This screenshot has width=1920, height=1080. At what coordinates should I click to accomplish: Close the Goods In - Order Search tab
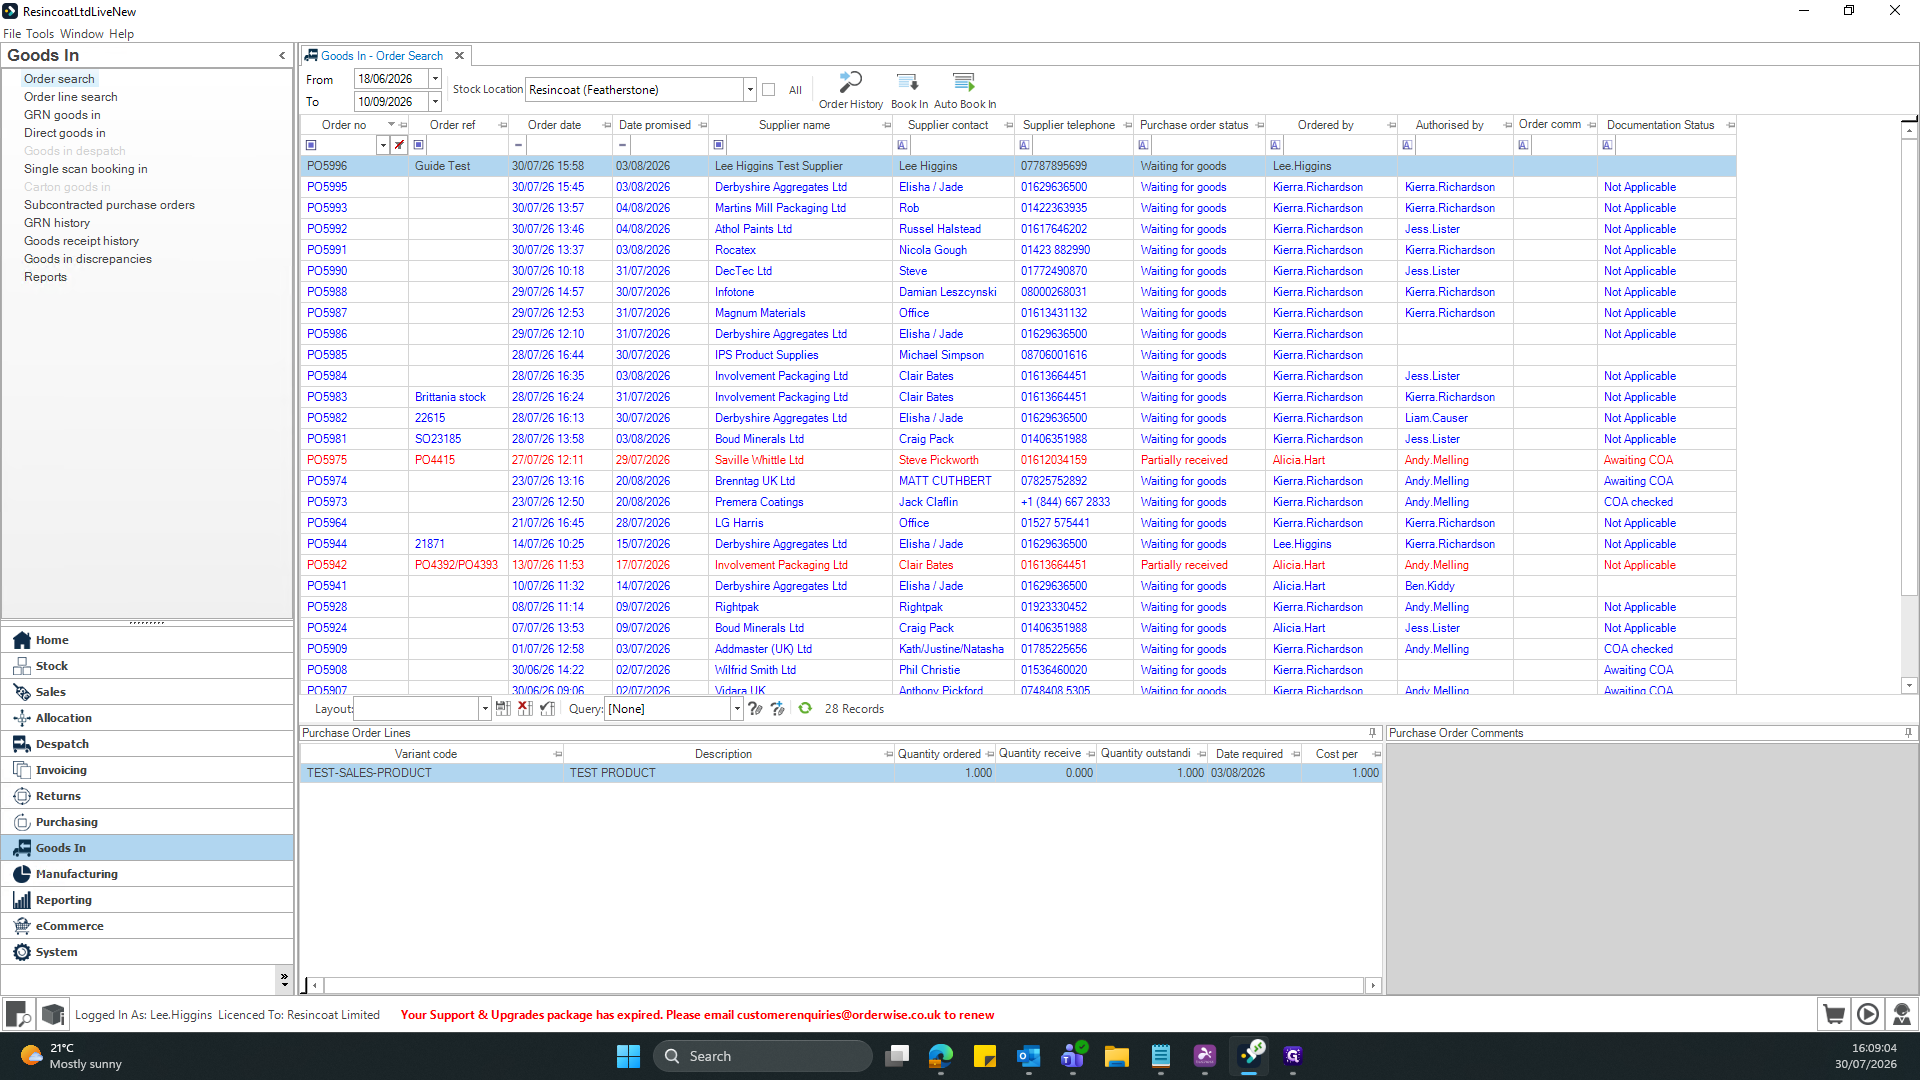click(459, 56)
